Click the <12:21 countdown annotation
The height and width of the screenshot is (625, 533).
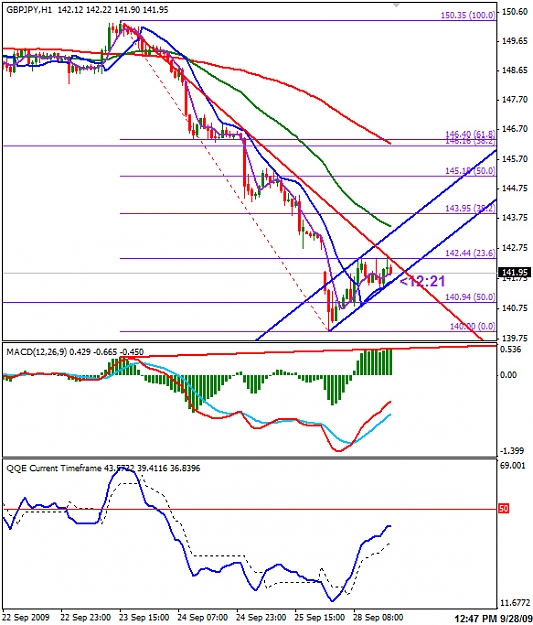point(422,281)
